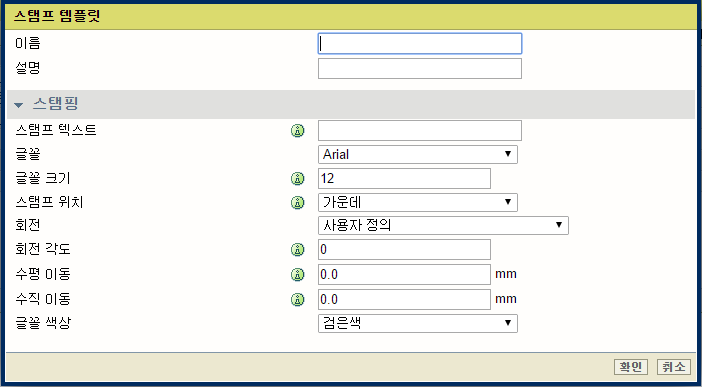This screenshot has width=702, height=387.
Task: Focus the 설명 input field
Action: pyautogui.click(x=420, y=69)
